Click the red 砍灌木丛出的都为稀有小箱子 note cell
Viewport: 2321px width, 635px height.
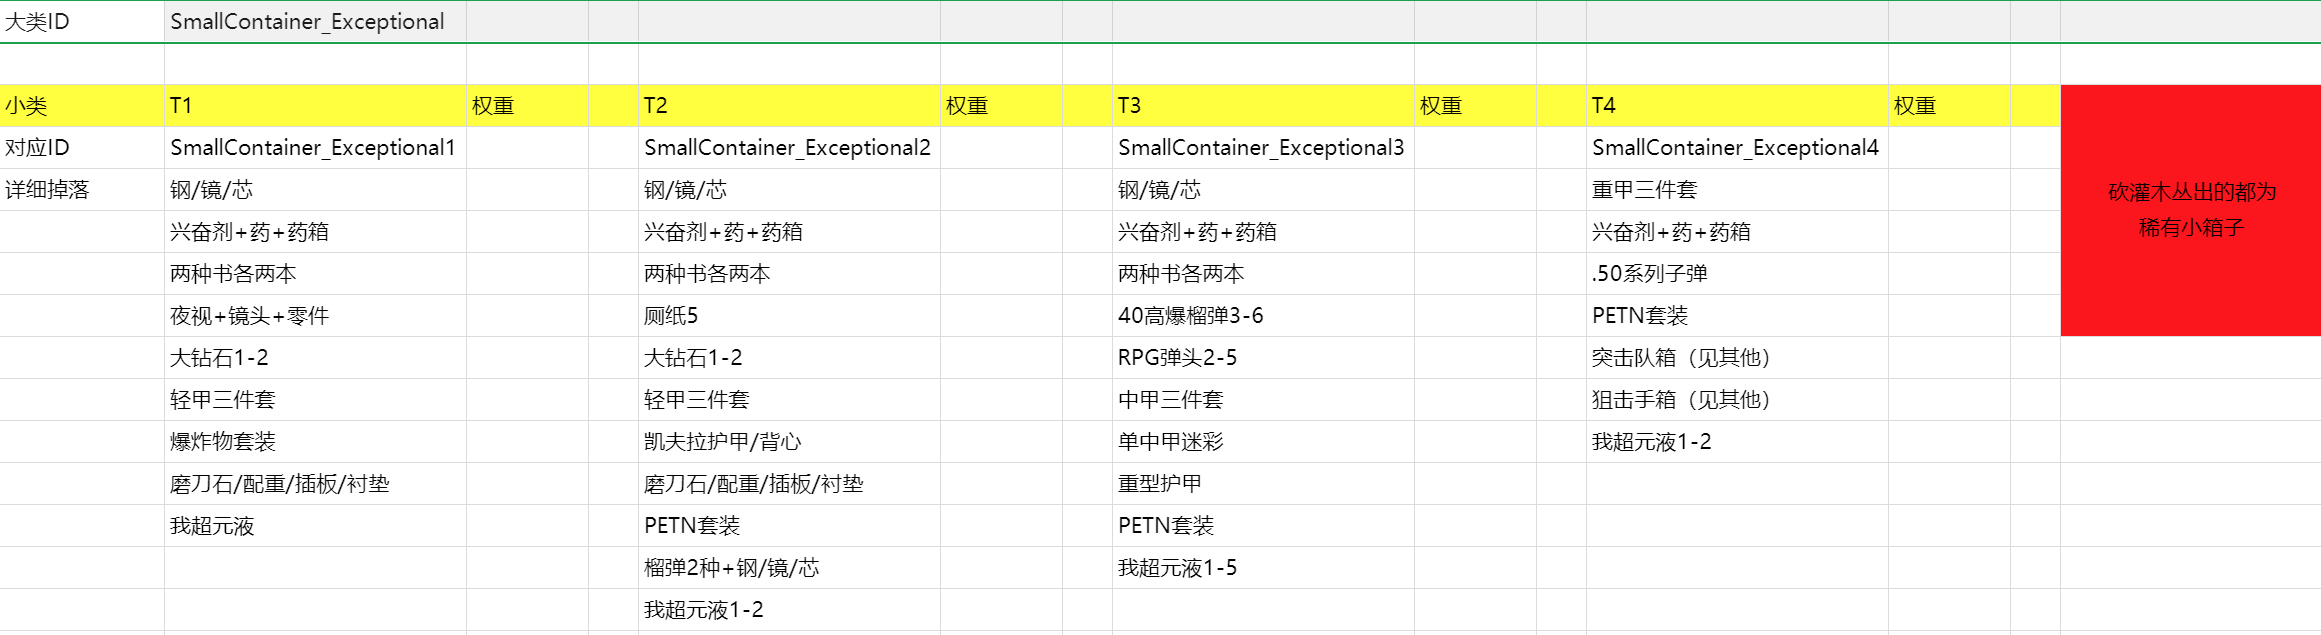[x=2191, y=210]
